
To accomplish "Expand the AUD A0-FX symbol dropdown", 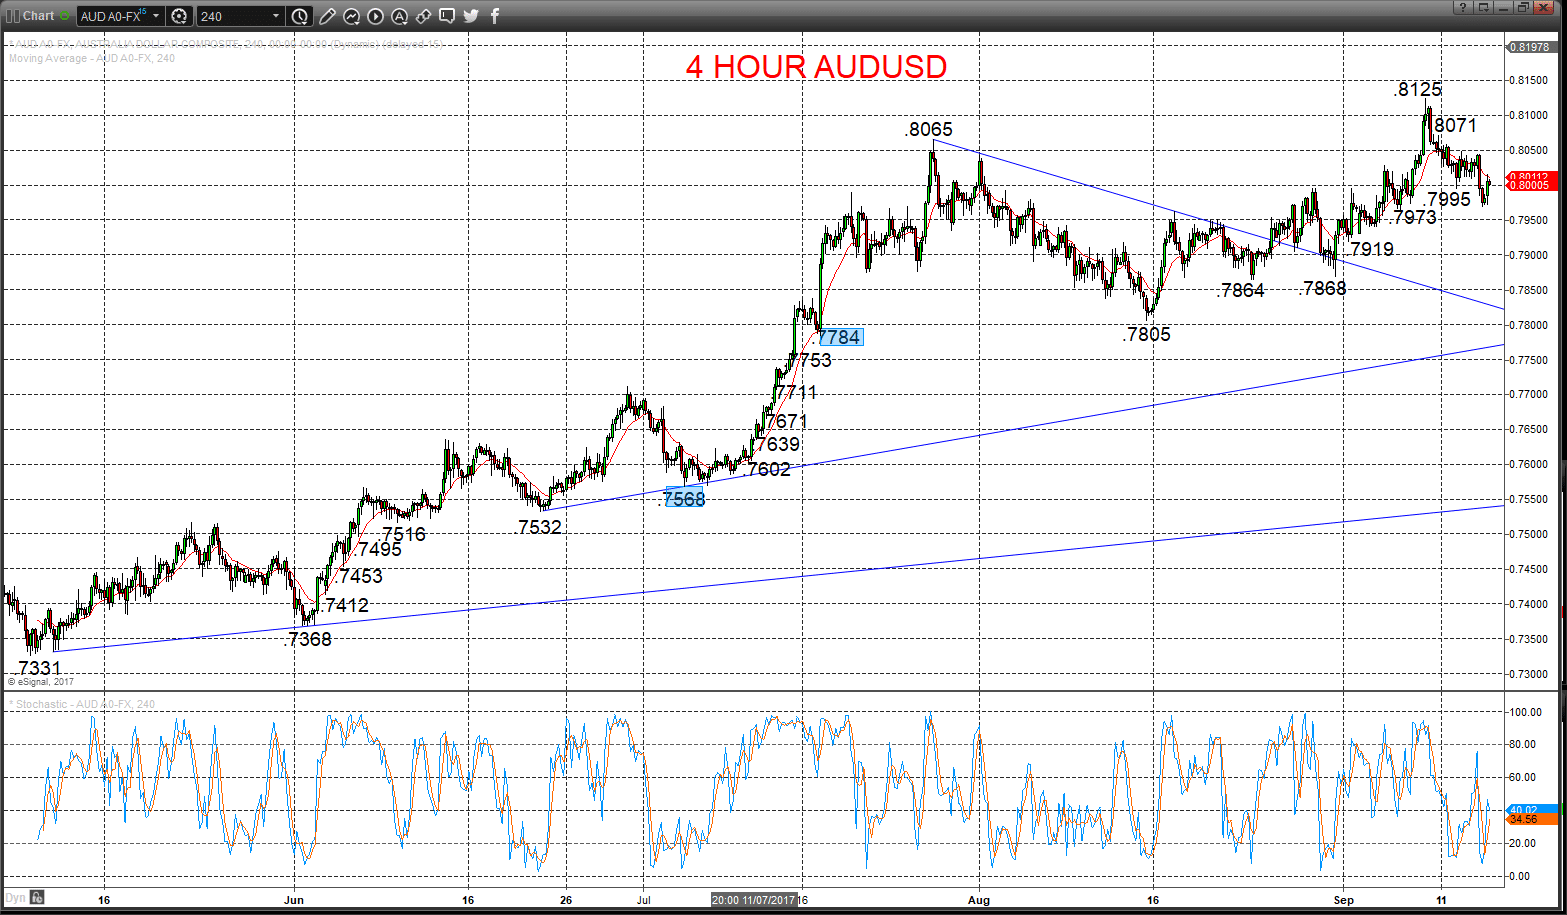I will [156, 16].
